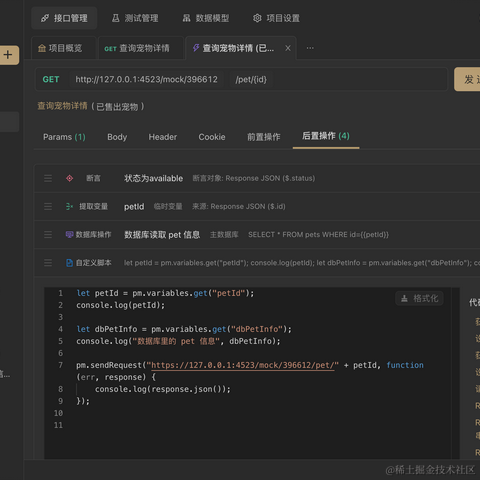
Task: Collapse the 自定义脚本 script row summary
Action: (257, 263)
